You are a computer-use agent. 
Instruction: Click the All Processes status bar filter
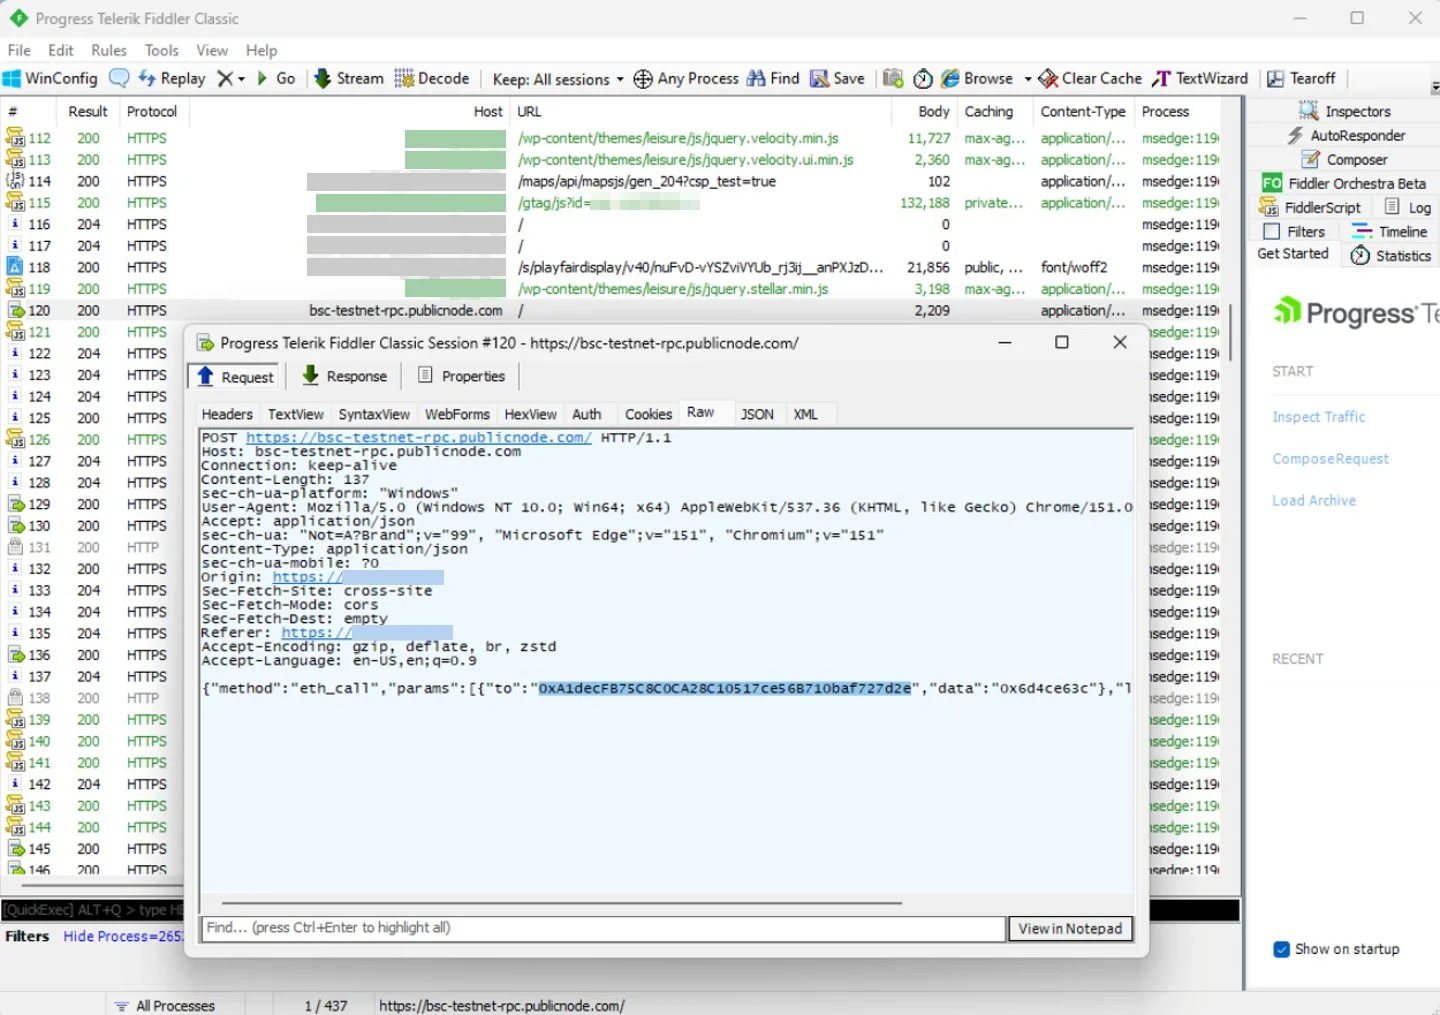[x=165, y=1005]
